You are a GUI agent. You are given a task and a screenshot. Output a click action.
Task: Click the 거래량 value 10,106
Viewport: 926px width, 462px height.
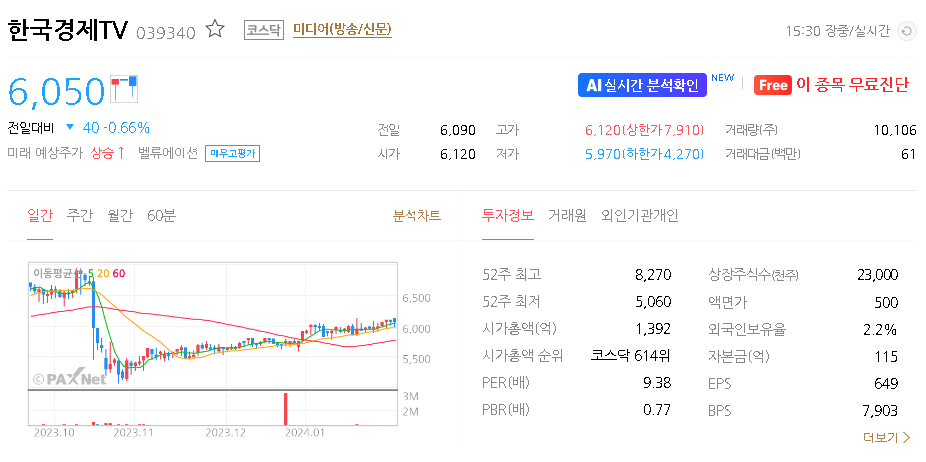pyautogui.click(x=895, y=130)
